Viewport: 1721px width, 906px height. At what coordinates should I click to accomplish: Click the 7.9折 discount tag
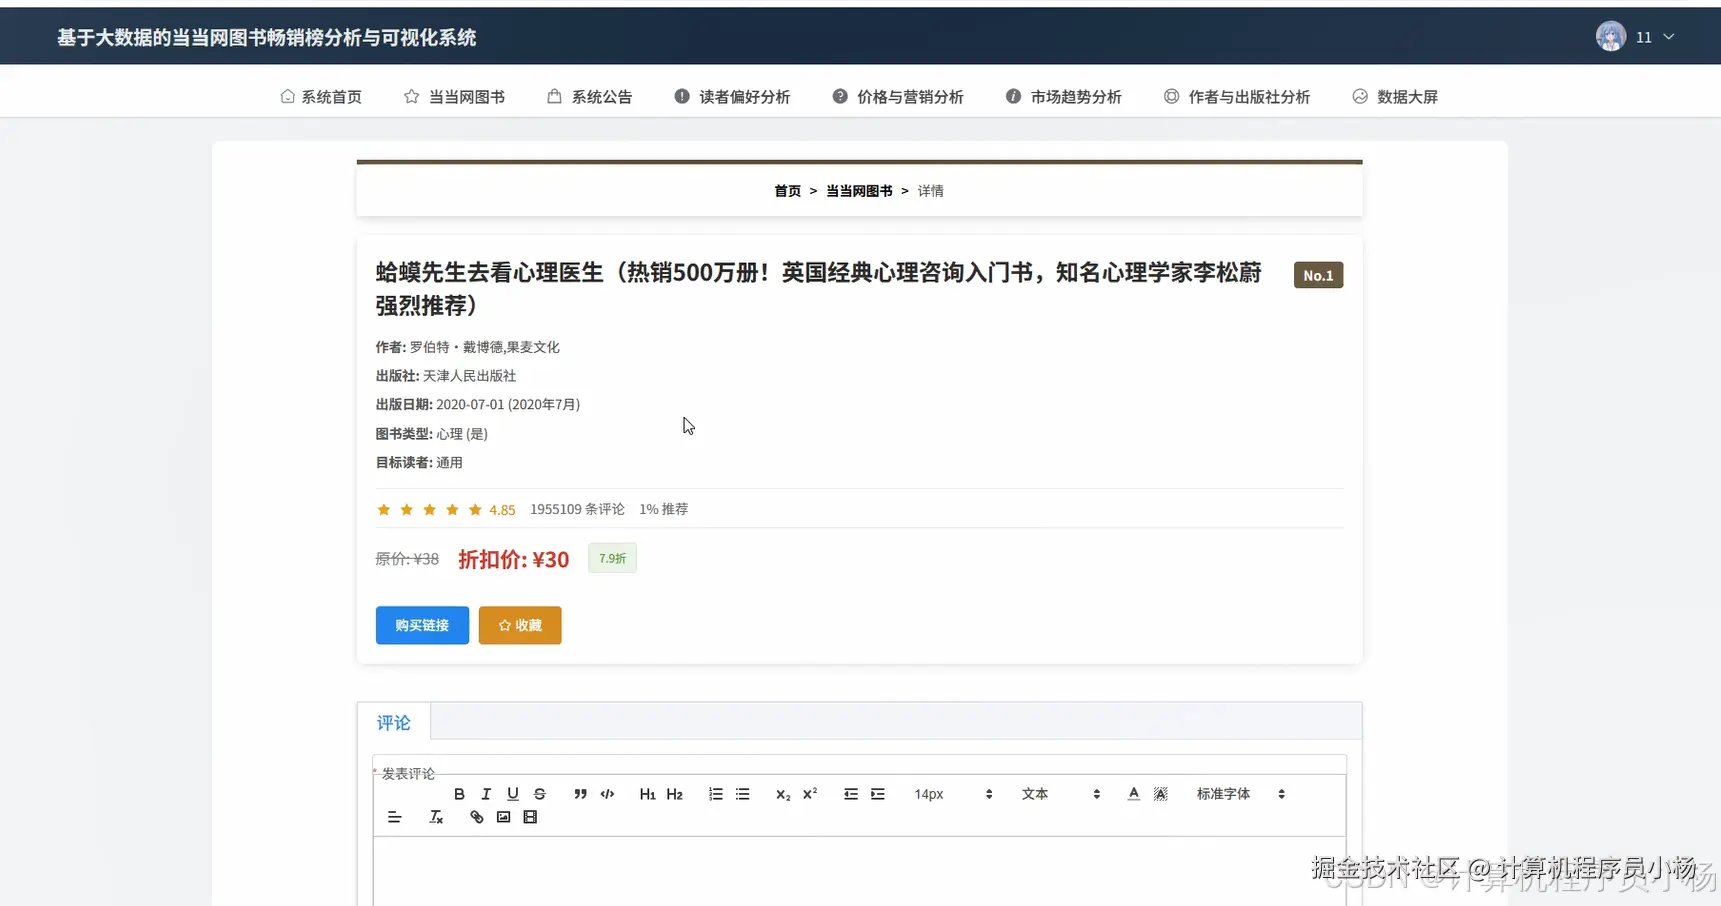click(612, 558)
